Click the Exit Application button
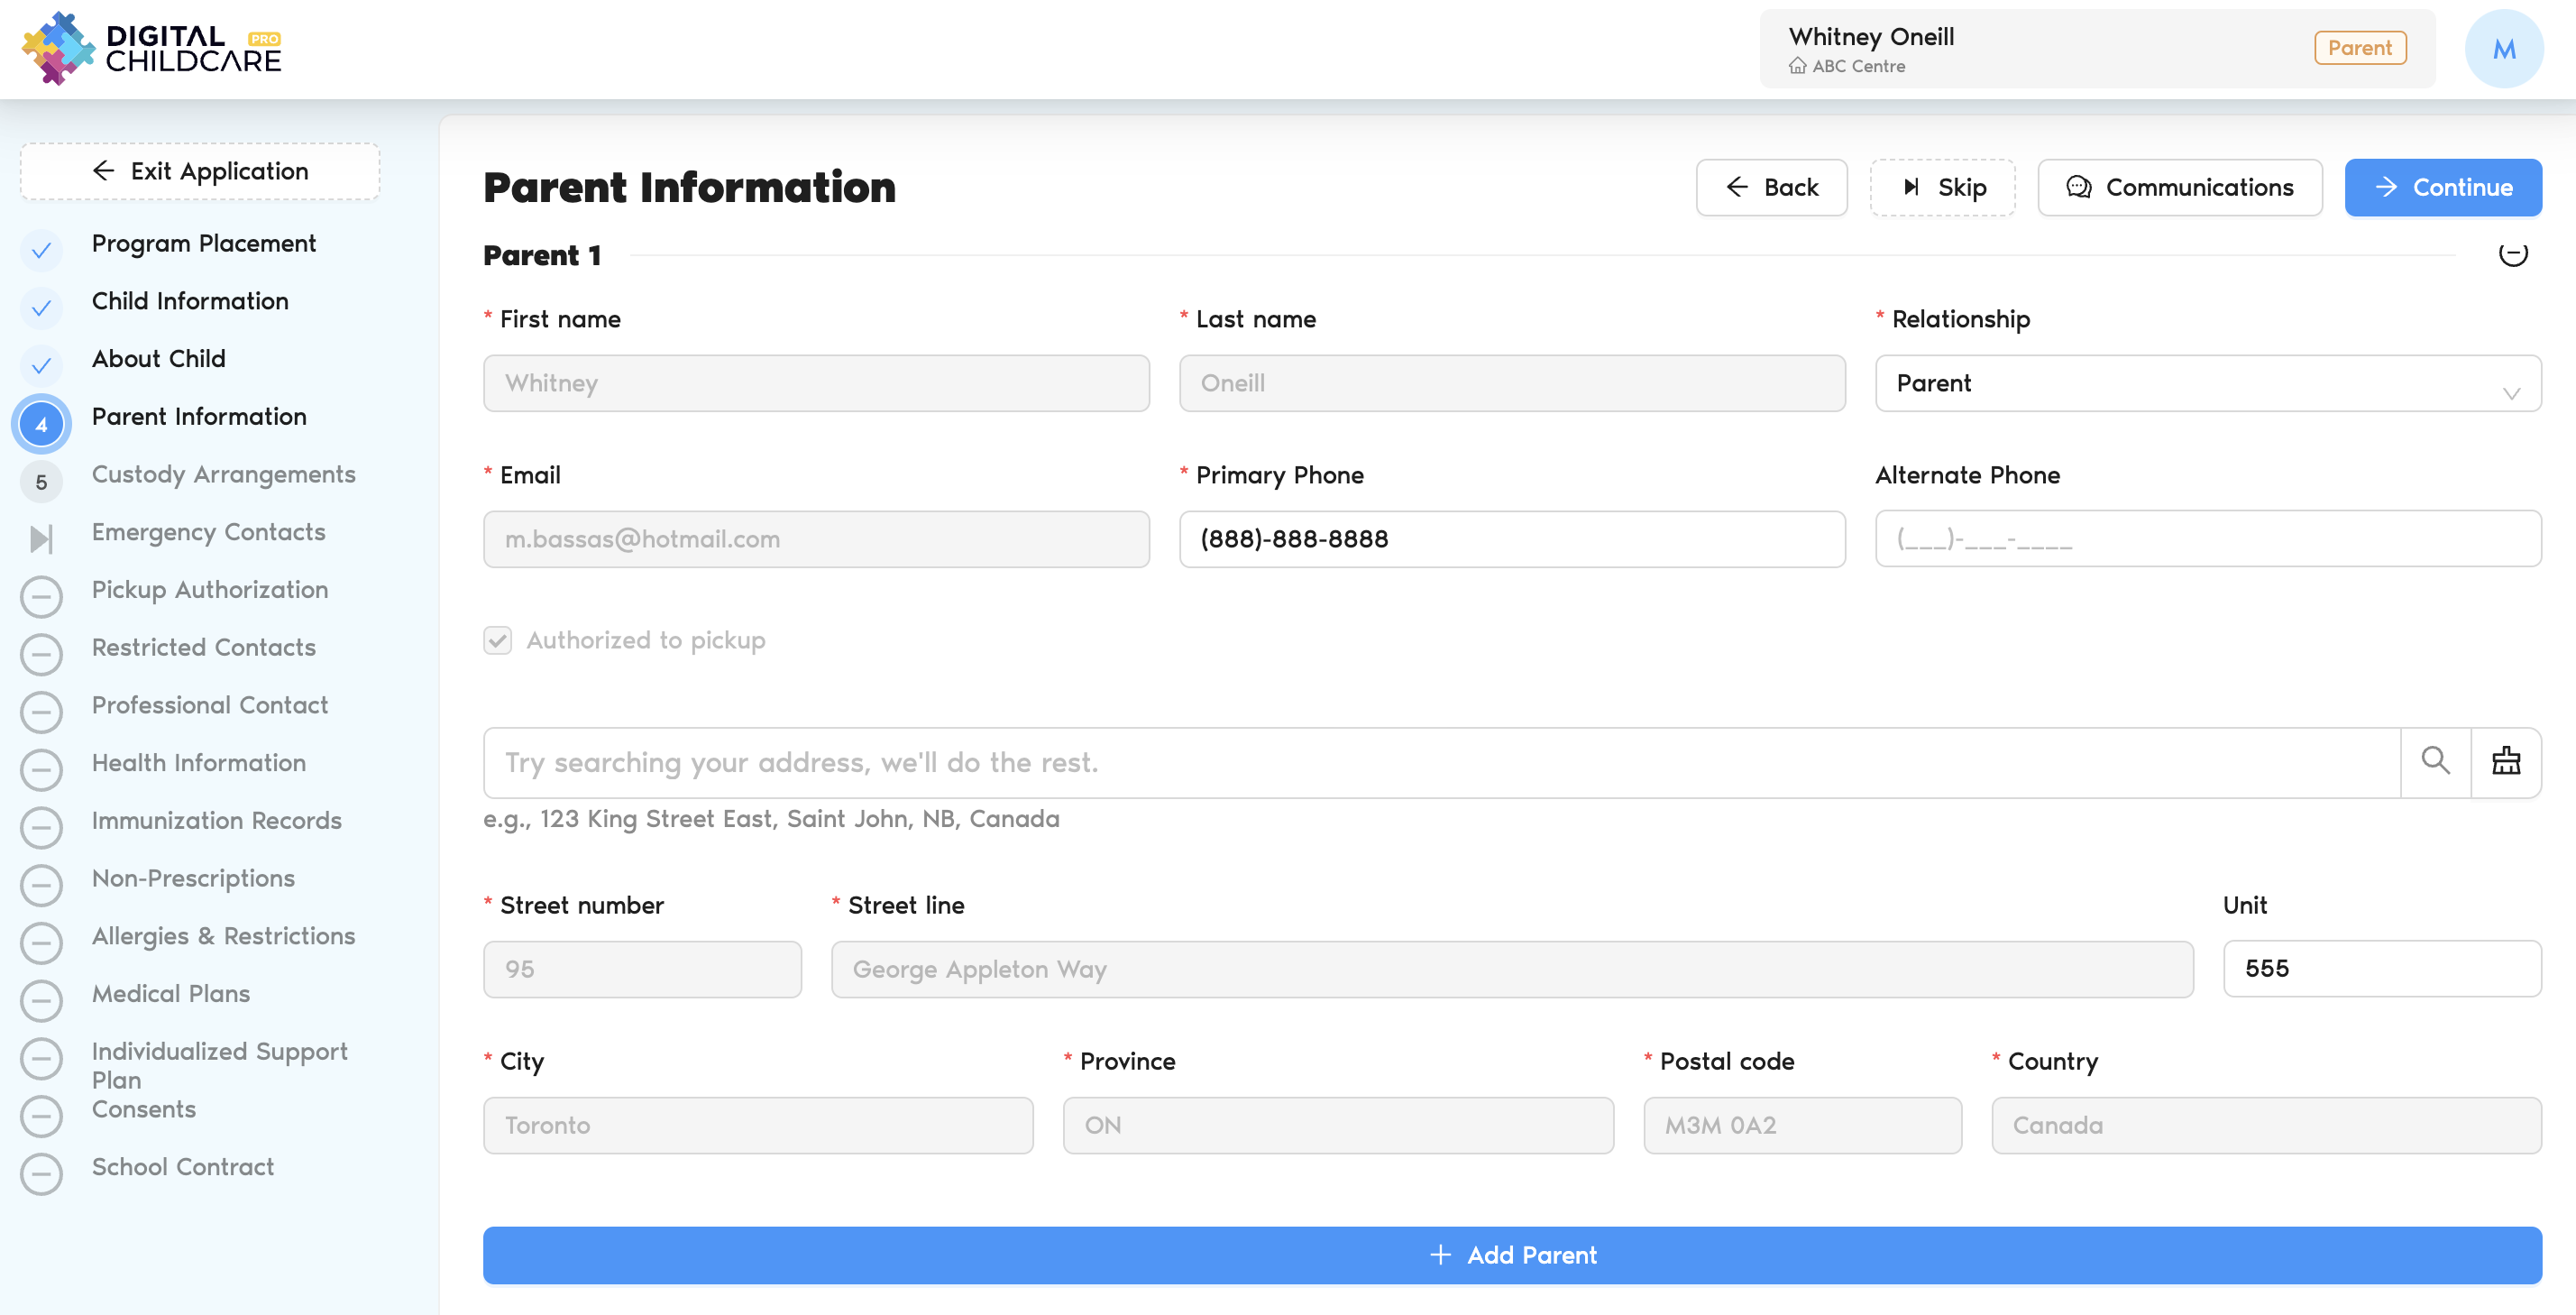2576x1315 pixels. pos(200,171)
